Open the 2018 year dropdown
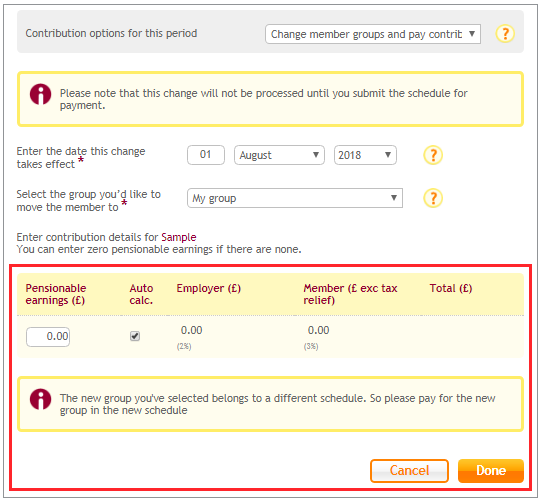 coord(365,155)
